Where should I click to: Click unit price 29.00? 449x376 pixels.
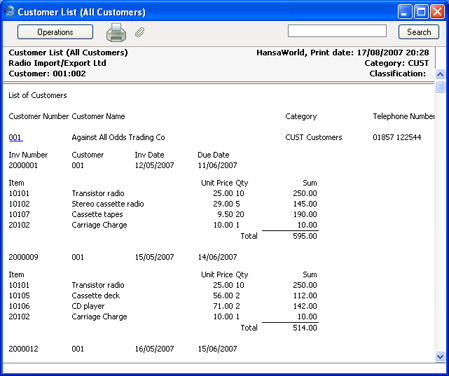pyautogui.click(x=223, y=204)
